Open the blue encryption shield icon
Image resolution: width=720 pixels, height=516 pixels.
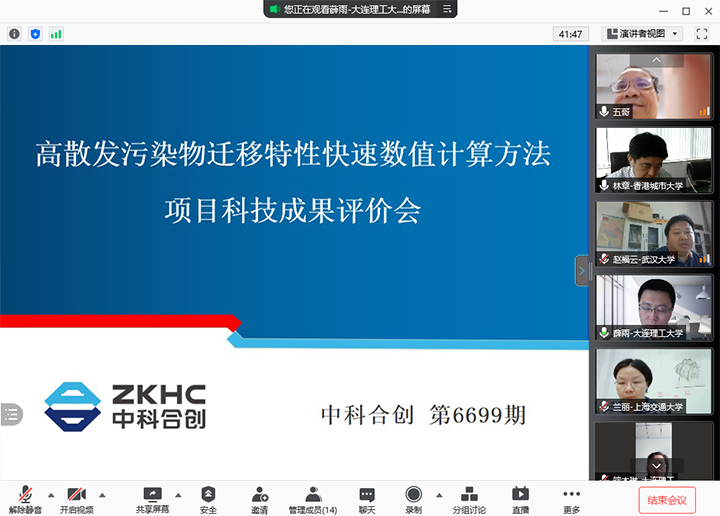pos(35,34)
